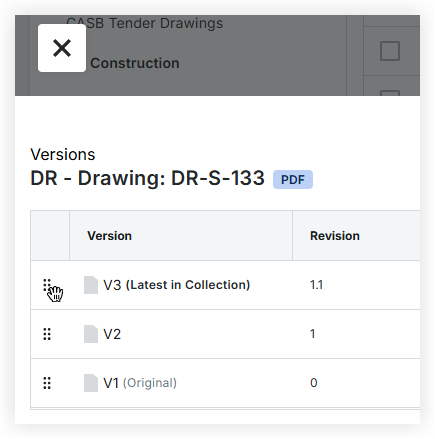The height and width of the screenshot is (439, 435).
Task: Click the DR - Drawing: DR-S-133 title
Action: 147,178
